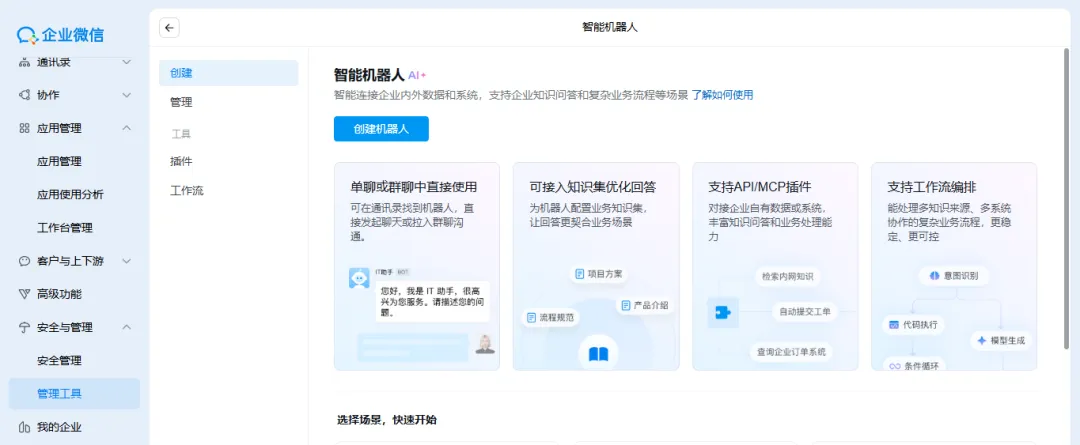Screen dimensions: 1080x445
Task: Click the 自动提交工单 chip
Action: pos(804,312)
